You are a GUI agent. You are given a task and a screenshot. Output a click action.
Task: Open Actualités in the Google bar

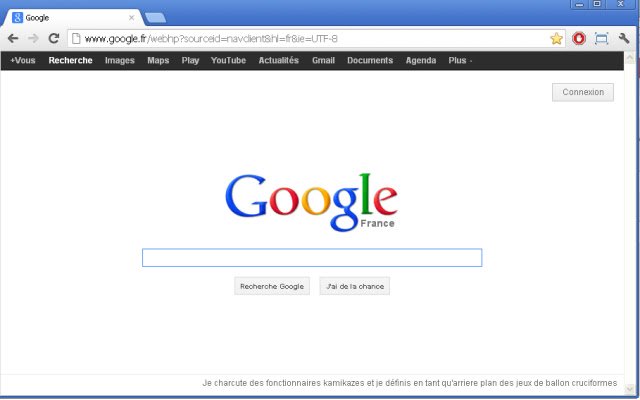[x=278, y=60]
